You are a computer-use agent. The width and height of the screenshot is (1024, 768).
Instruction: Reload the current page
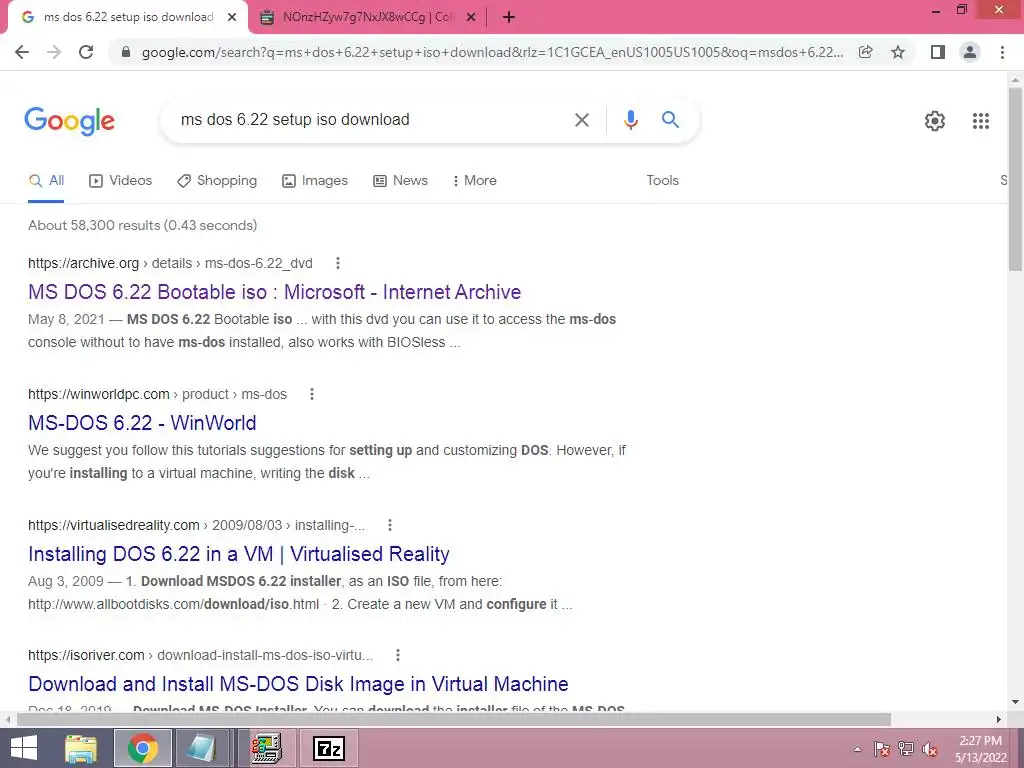click(86, 52)
